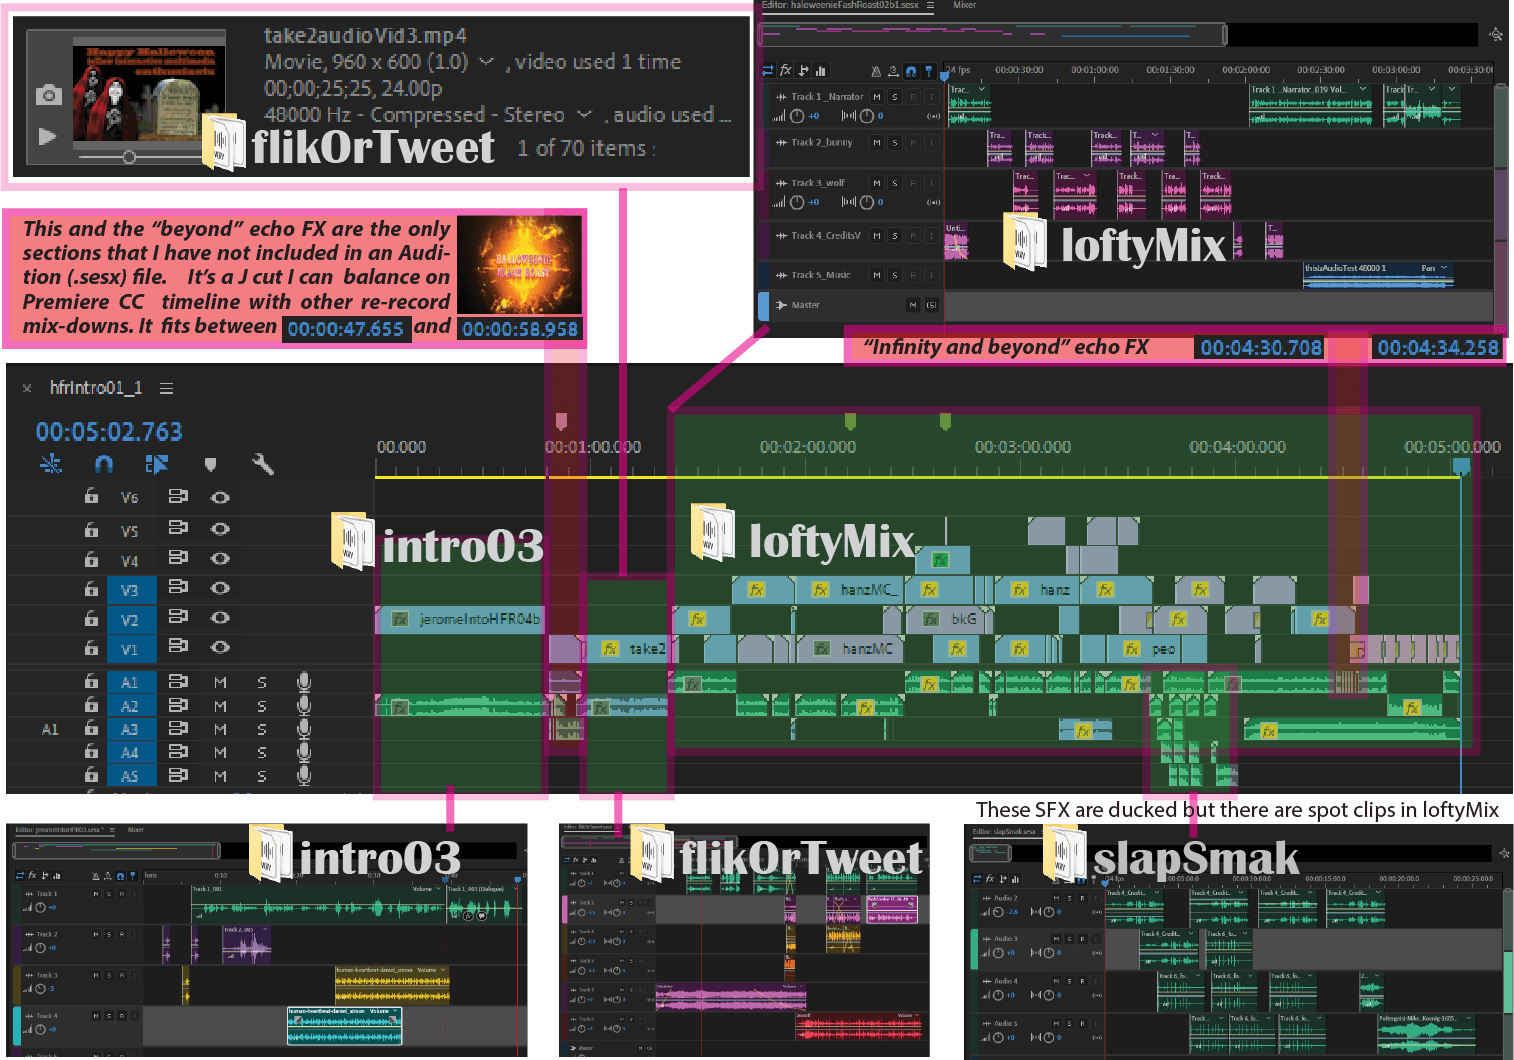
Task: Toggle sync lock on track A2
Action: tap(178, 705)
